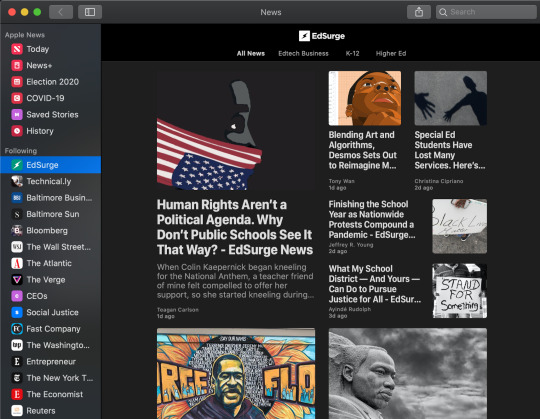This screenshot has width=540, height=419.
Task: Click the Teagan Carlson byline
Action: click(178, 310)
